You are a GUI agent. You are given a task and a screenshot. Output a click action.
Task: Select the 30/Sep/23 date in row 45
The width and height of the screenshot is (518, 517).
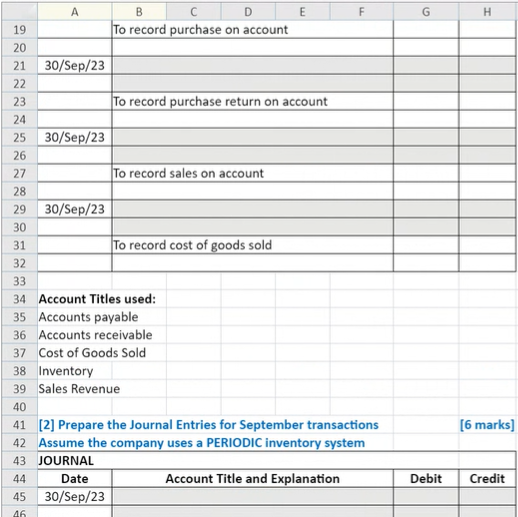[75, 497]
